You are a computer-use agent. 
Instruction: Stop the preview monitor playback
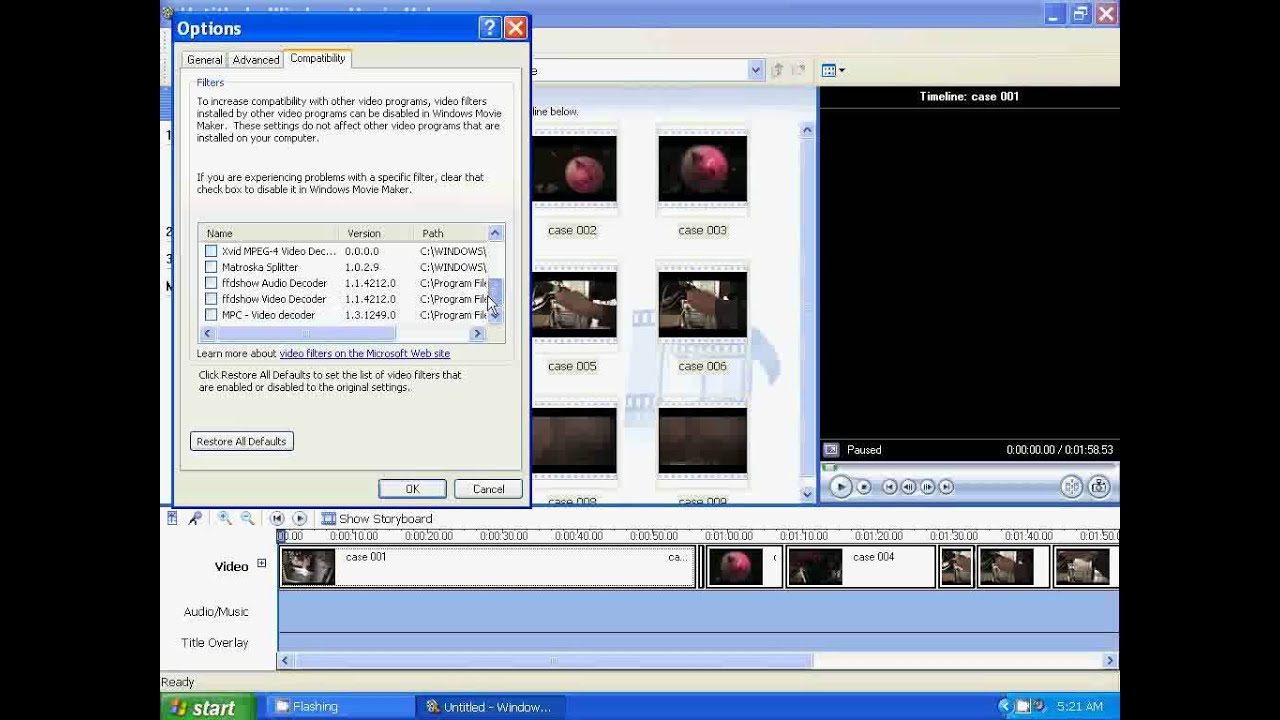click(864, 487)
